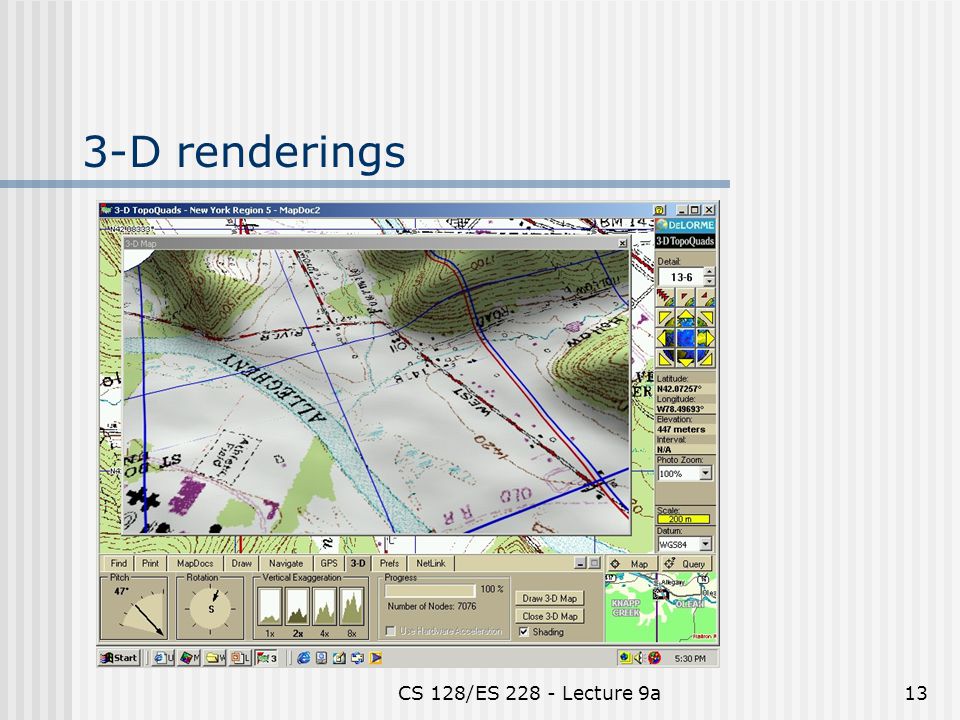Open the MapDocs tab

tap(195, 563)
